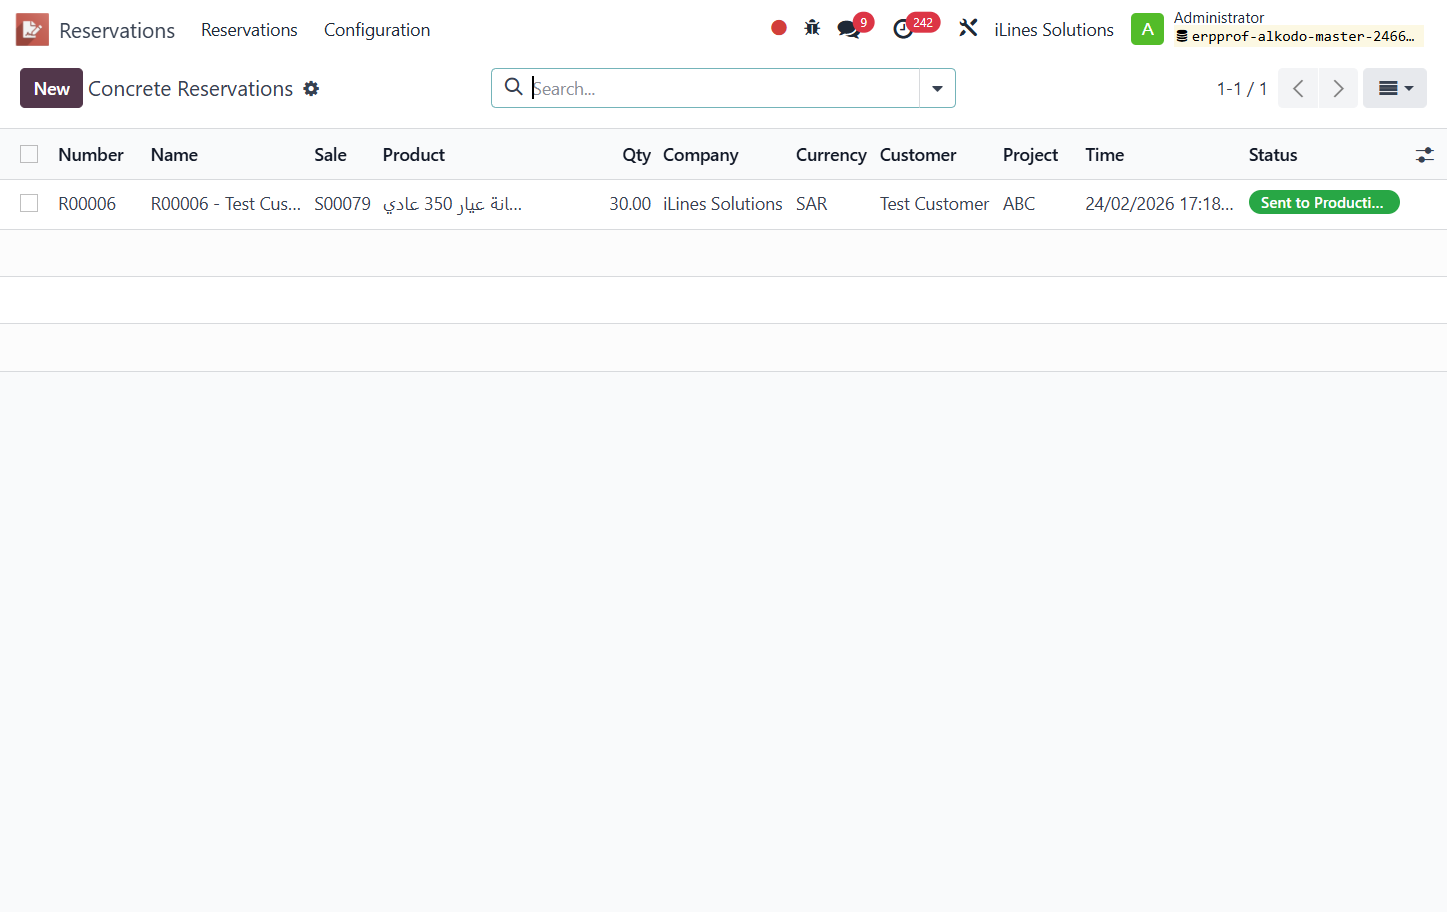Go to next page arrow
The width and height of the screenshot is (1447, 912).
tap(1338, 88)
